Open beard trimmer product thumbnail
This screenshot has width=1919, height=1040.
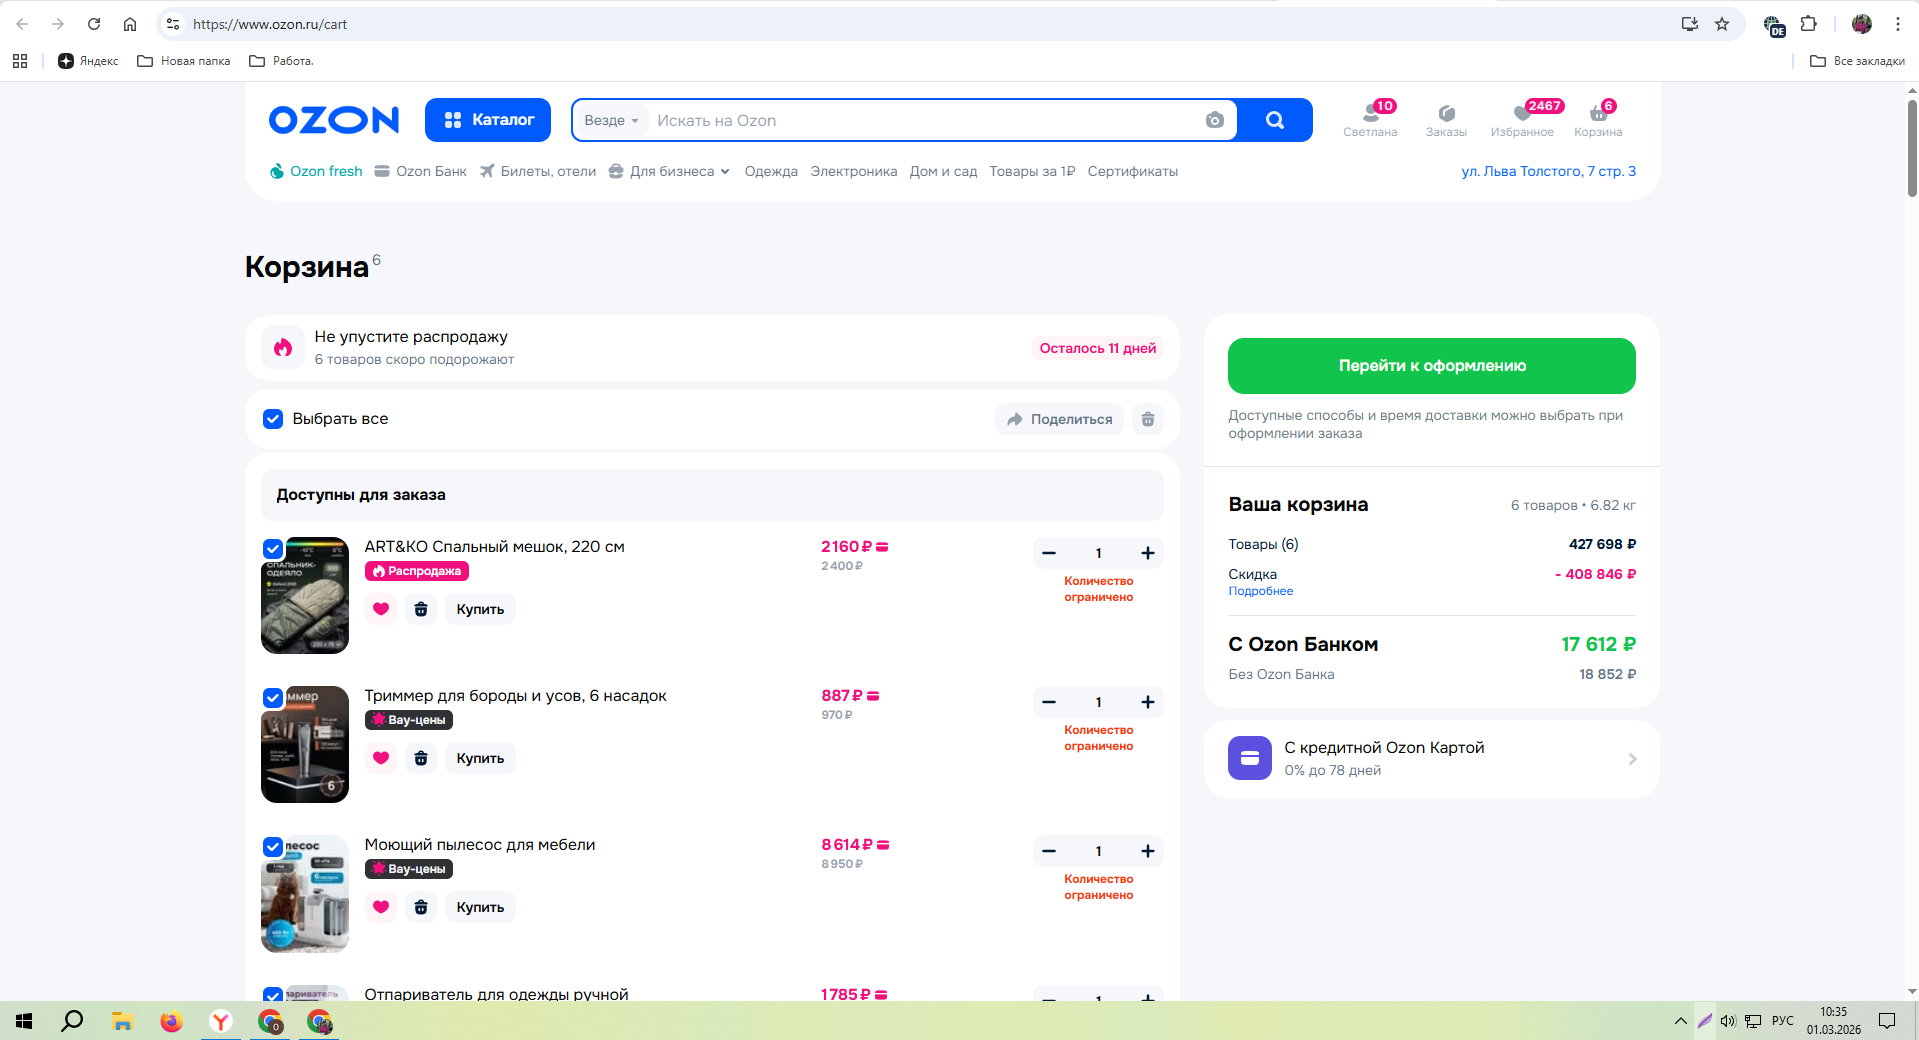point(305,744)
